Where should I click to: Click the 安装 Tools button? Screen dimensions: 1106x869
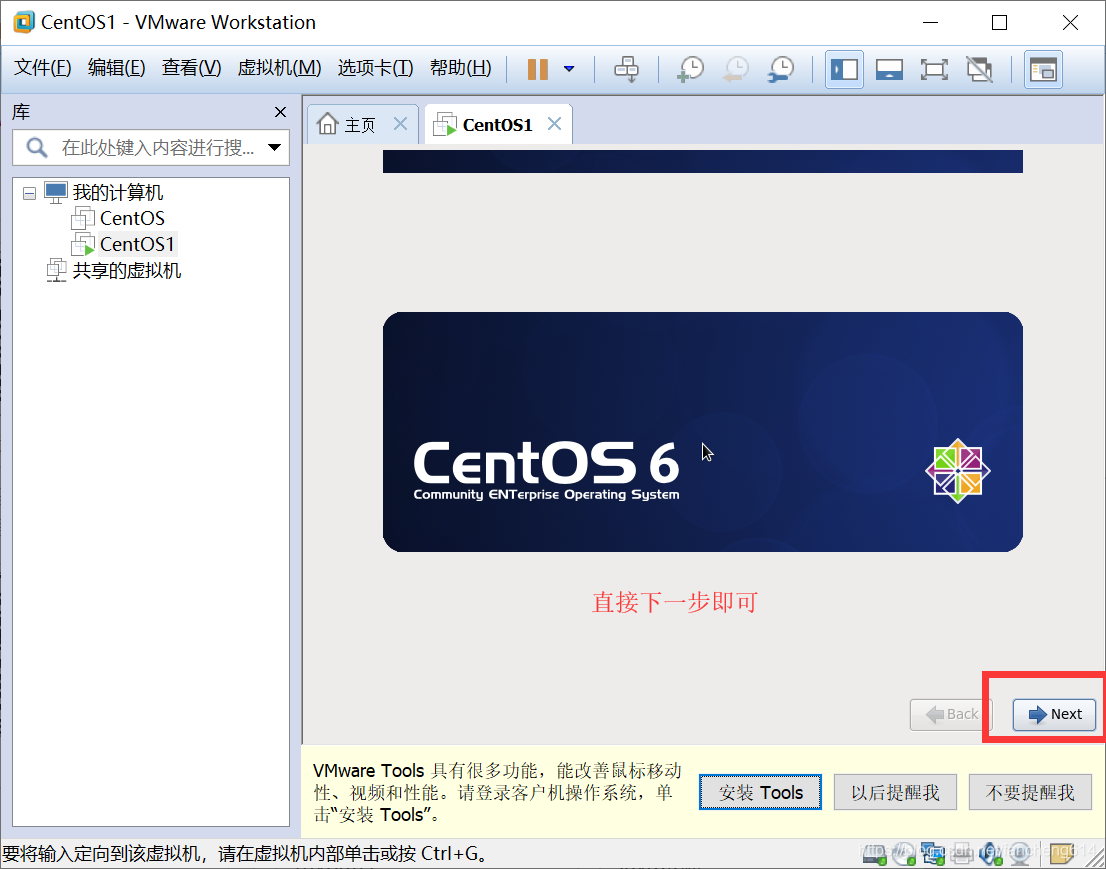click(760, 792)
